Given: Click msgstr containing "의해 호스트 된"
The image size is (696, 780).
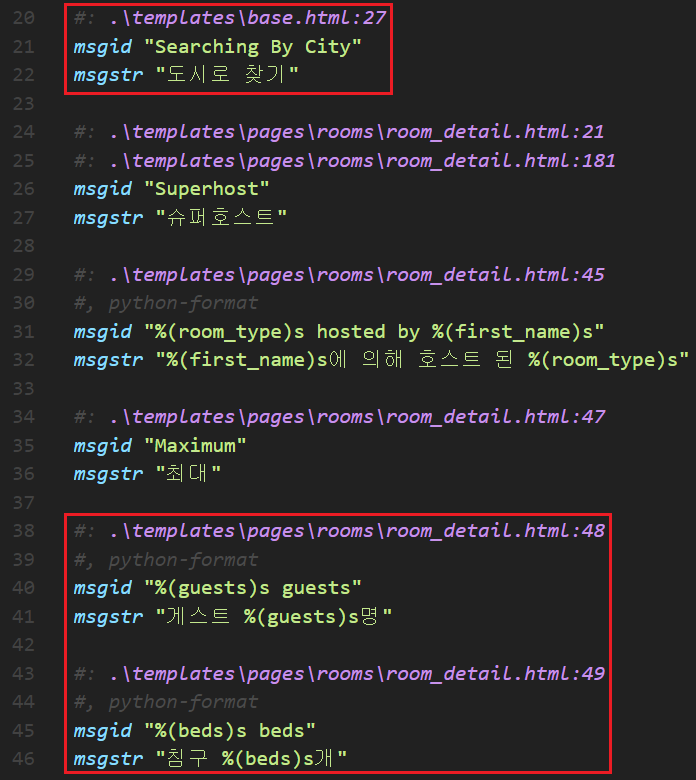Looking at the screenshot, I should pyautogui.click(x=381, y=360).
